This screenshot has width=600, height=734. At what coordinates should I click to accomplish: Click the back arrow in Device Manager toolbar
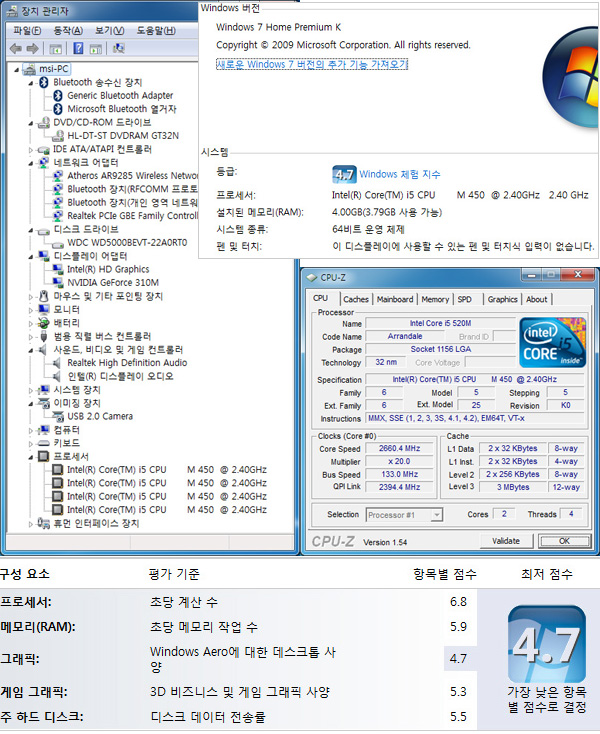point(16,48)
